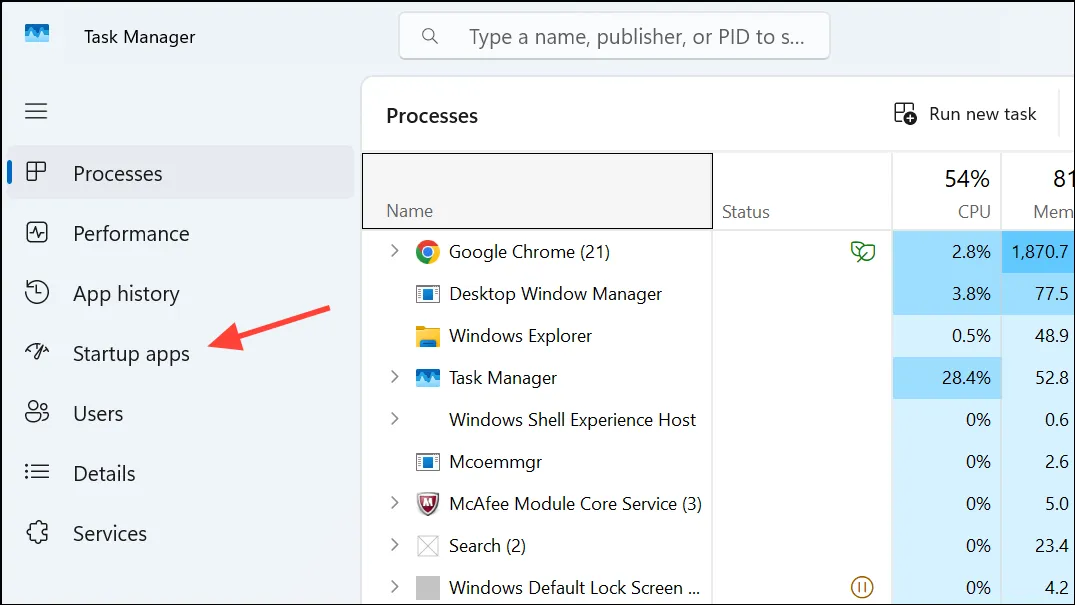Image resolution: width=1075 pixels, height=605 pixels.
Task: Click the Desktop Window Manager icon
Action: click(428, 294)
